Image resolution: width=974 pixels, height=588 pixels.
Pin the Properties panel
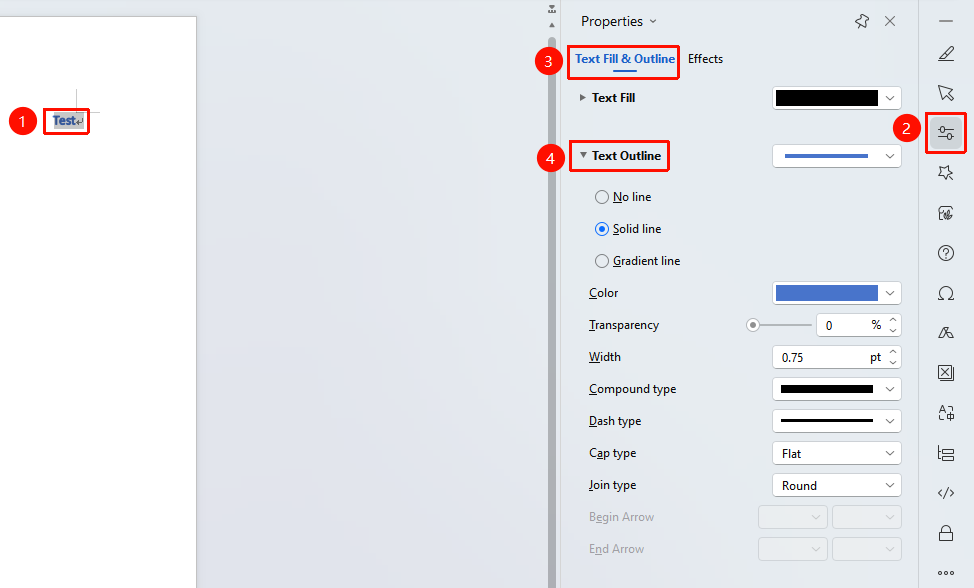(862, 22)
